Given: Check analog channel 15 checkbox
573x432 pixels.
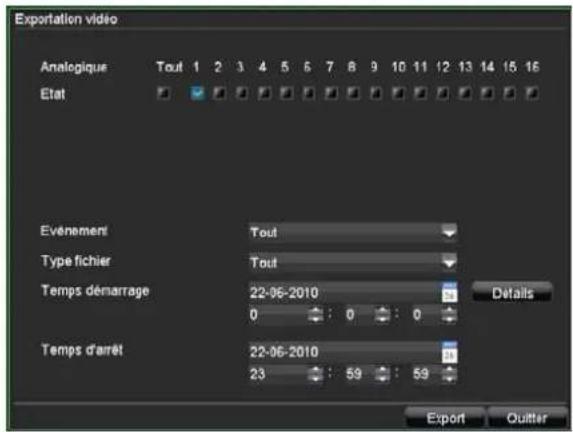Looking at the screenshot, I should pos(509,93).
